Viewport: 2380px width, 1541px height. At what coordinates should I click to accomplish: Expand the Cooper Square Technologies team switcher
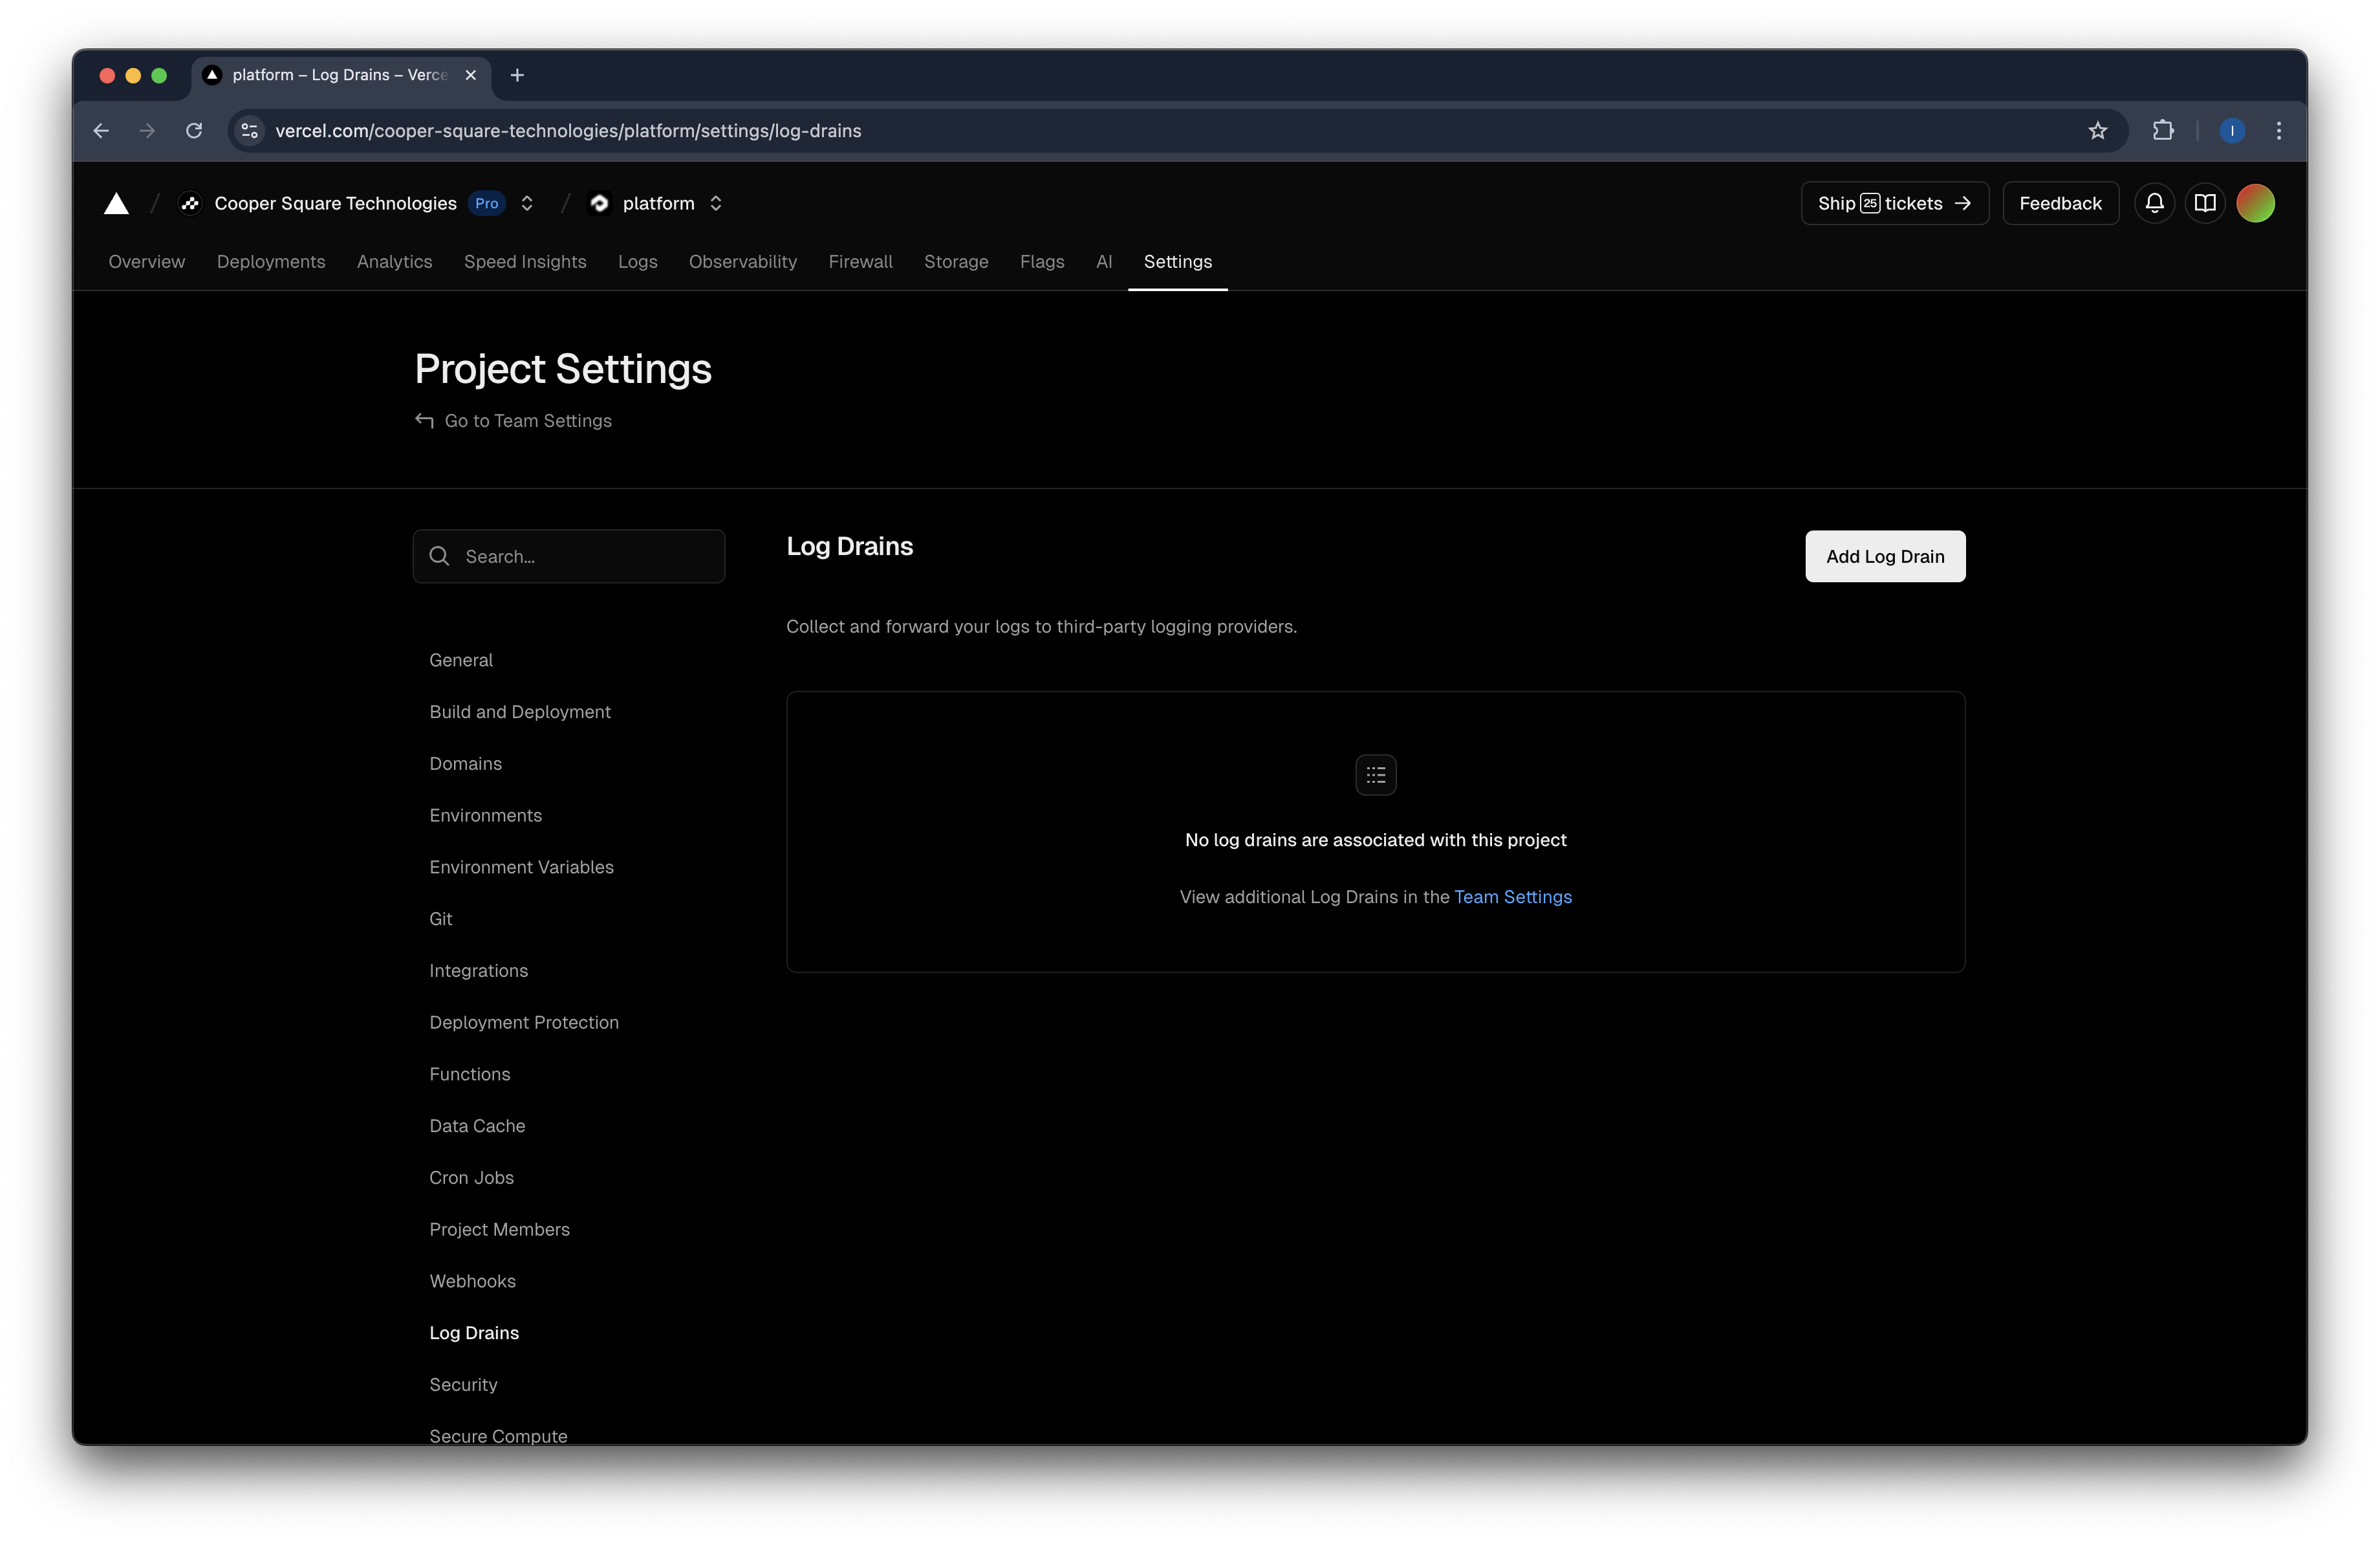(527, 204)
